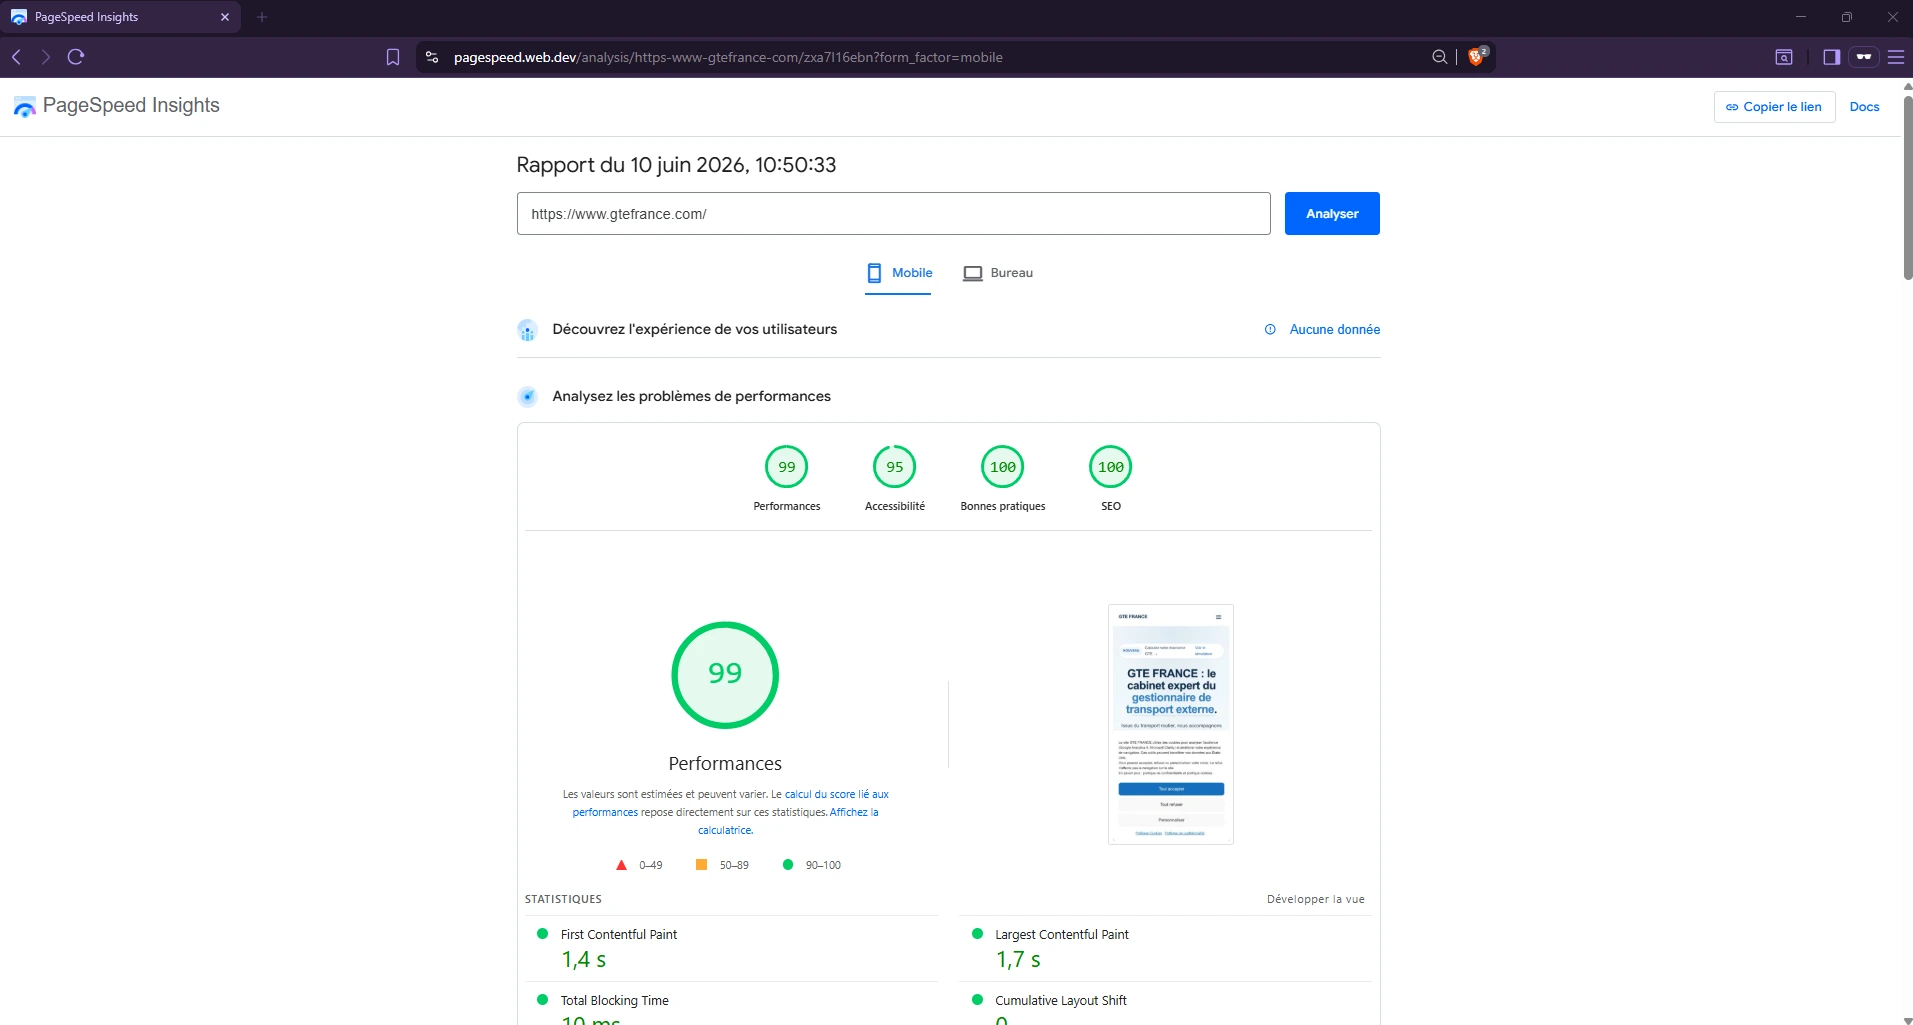Click the Aucune donnée link
Image resolution: width=1913 pixels, height=1025 pixels.
[1334, 329]
